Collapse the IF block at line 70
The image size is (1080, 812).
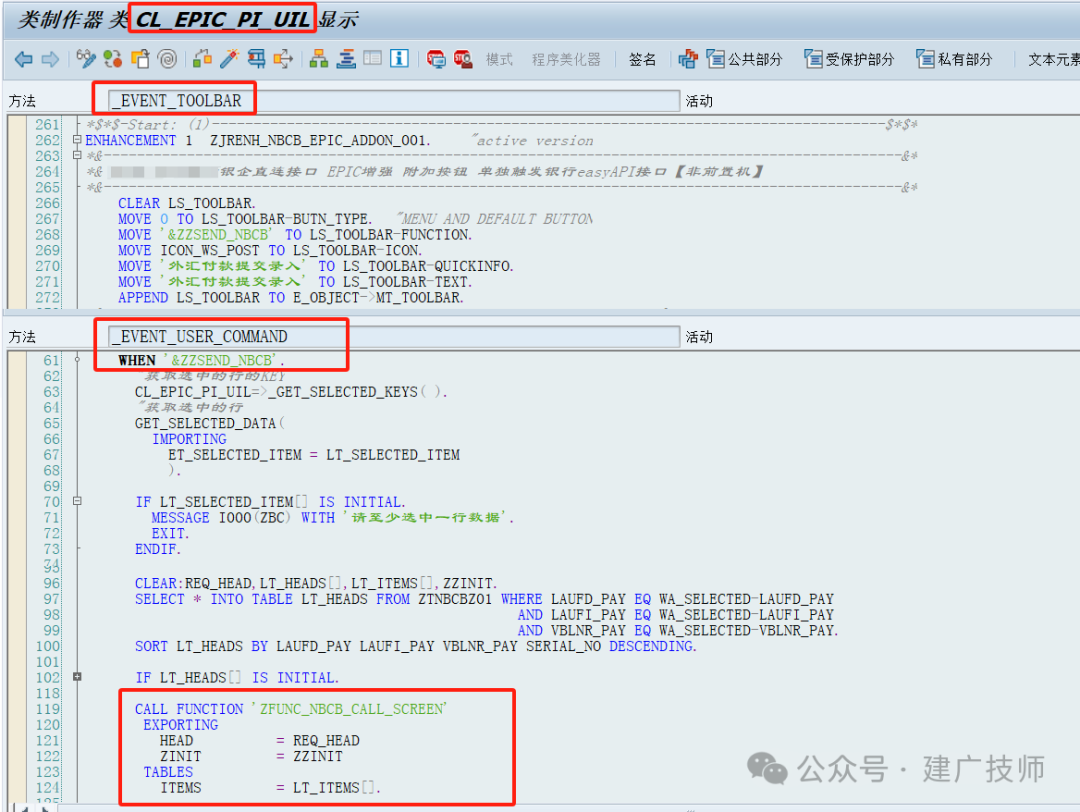[77, 501]
